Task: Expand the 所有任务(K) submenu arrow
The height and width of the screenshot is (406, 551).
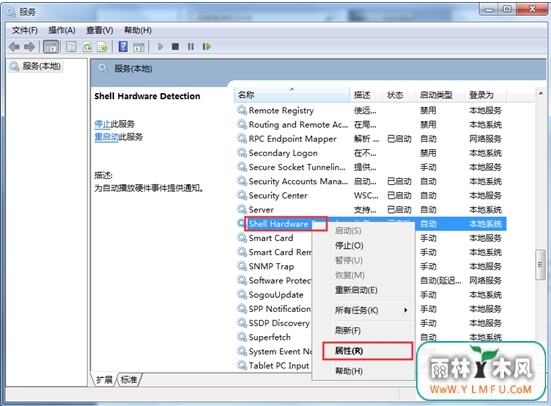Action: (x=406, y=310)
